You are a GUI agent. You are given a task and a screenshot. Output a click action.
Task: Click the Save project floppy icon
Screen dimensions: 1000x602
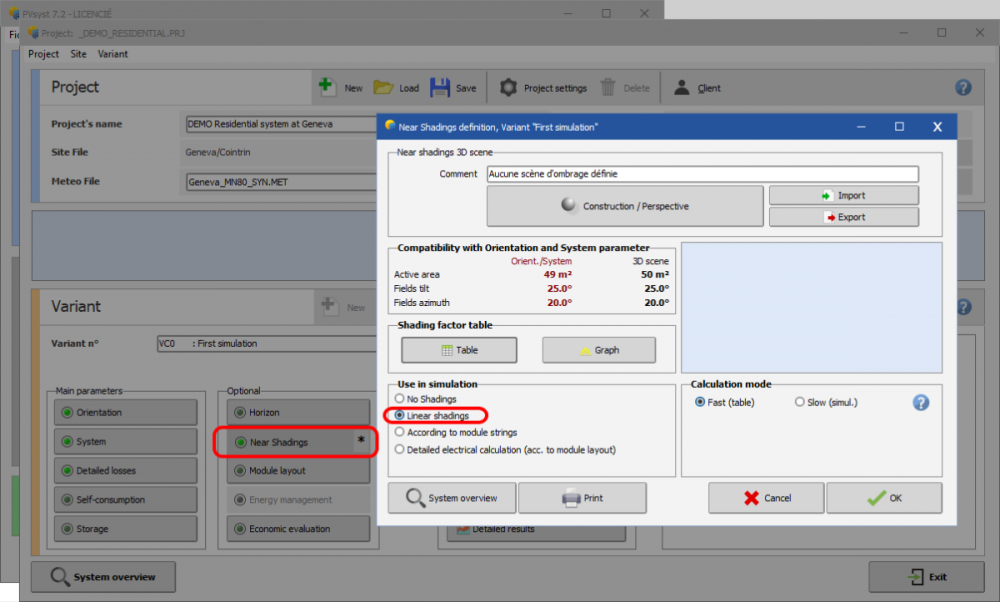pyautogui.click(x=440, y=87)
